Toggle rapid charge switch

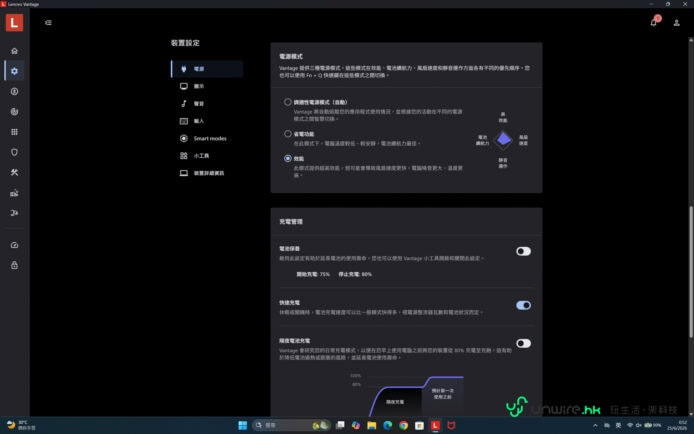coord(523,305)
